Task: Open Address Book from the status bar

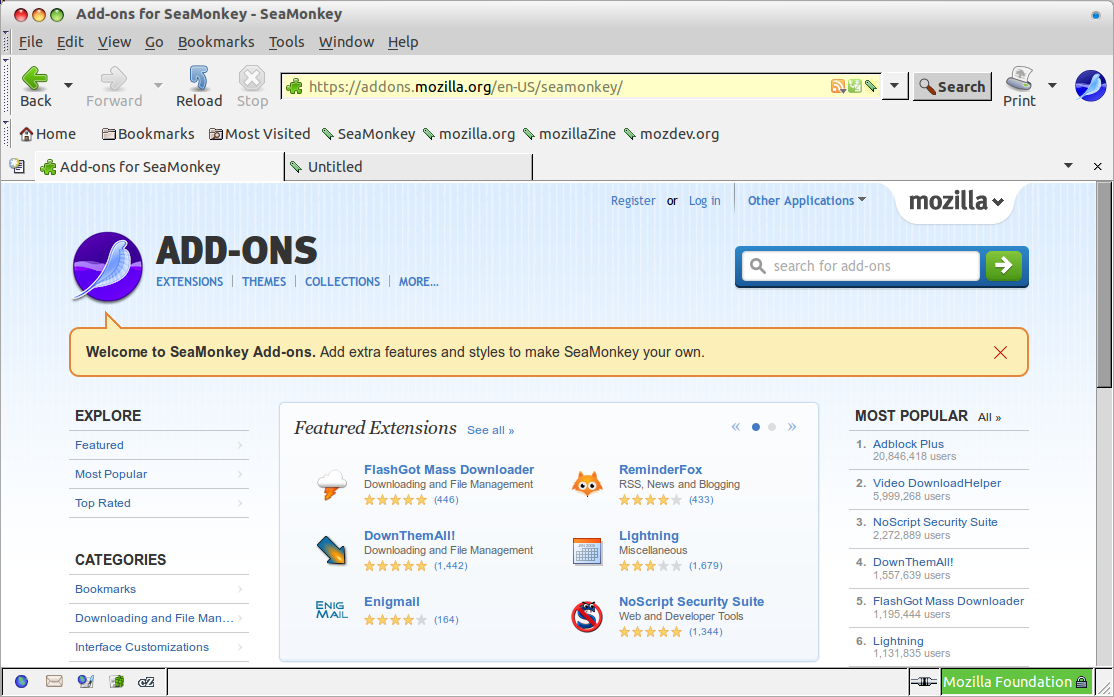Action: [117, 681]
